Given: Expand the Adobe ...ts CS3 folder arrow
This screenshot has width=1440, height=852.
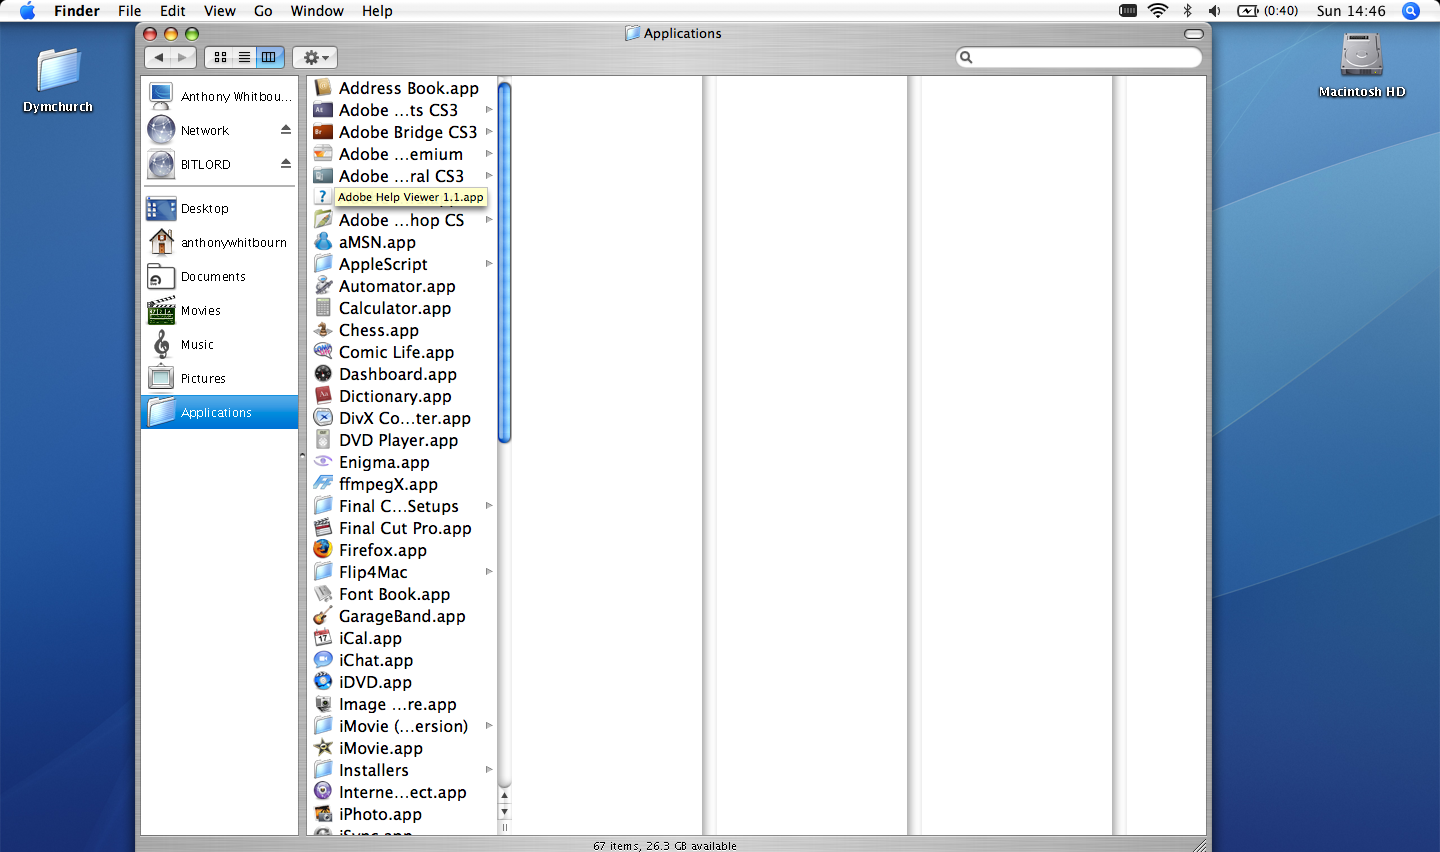Looking at the screenshot, I should [489, 110].
